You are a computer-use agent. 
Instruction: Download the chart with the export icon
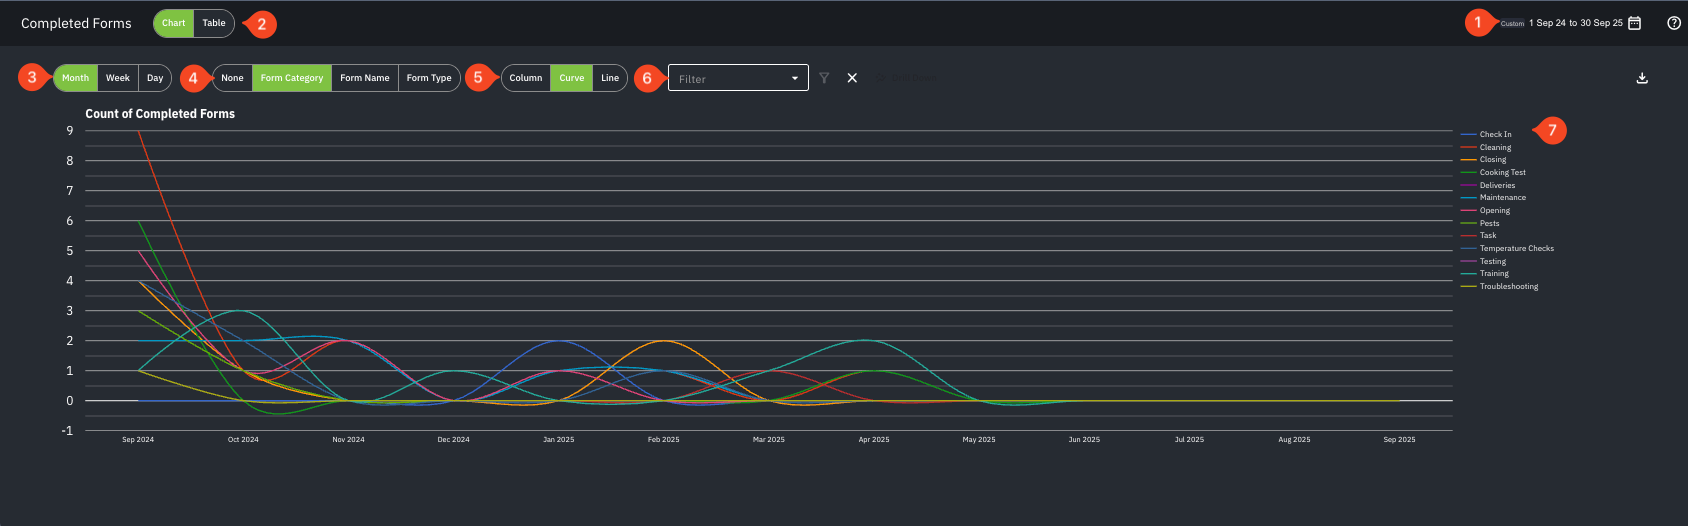[1642, 78]
